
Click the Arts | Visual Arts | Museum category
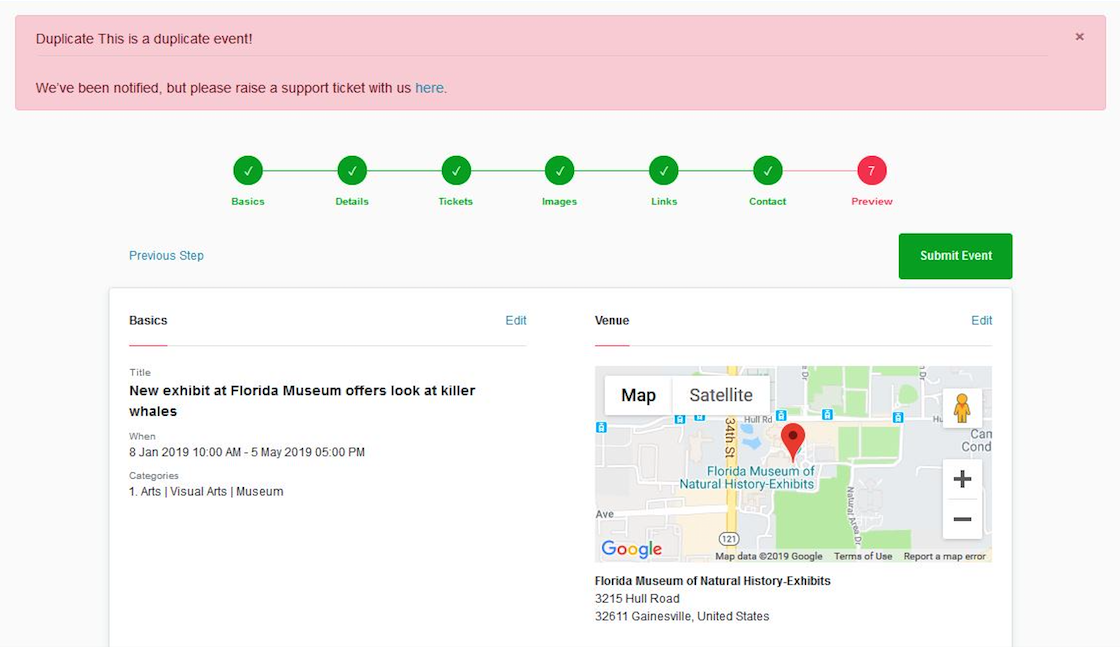point(212,491)
